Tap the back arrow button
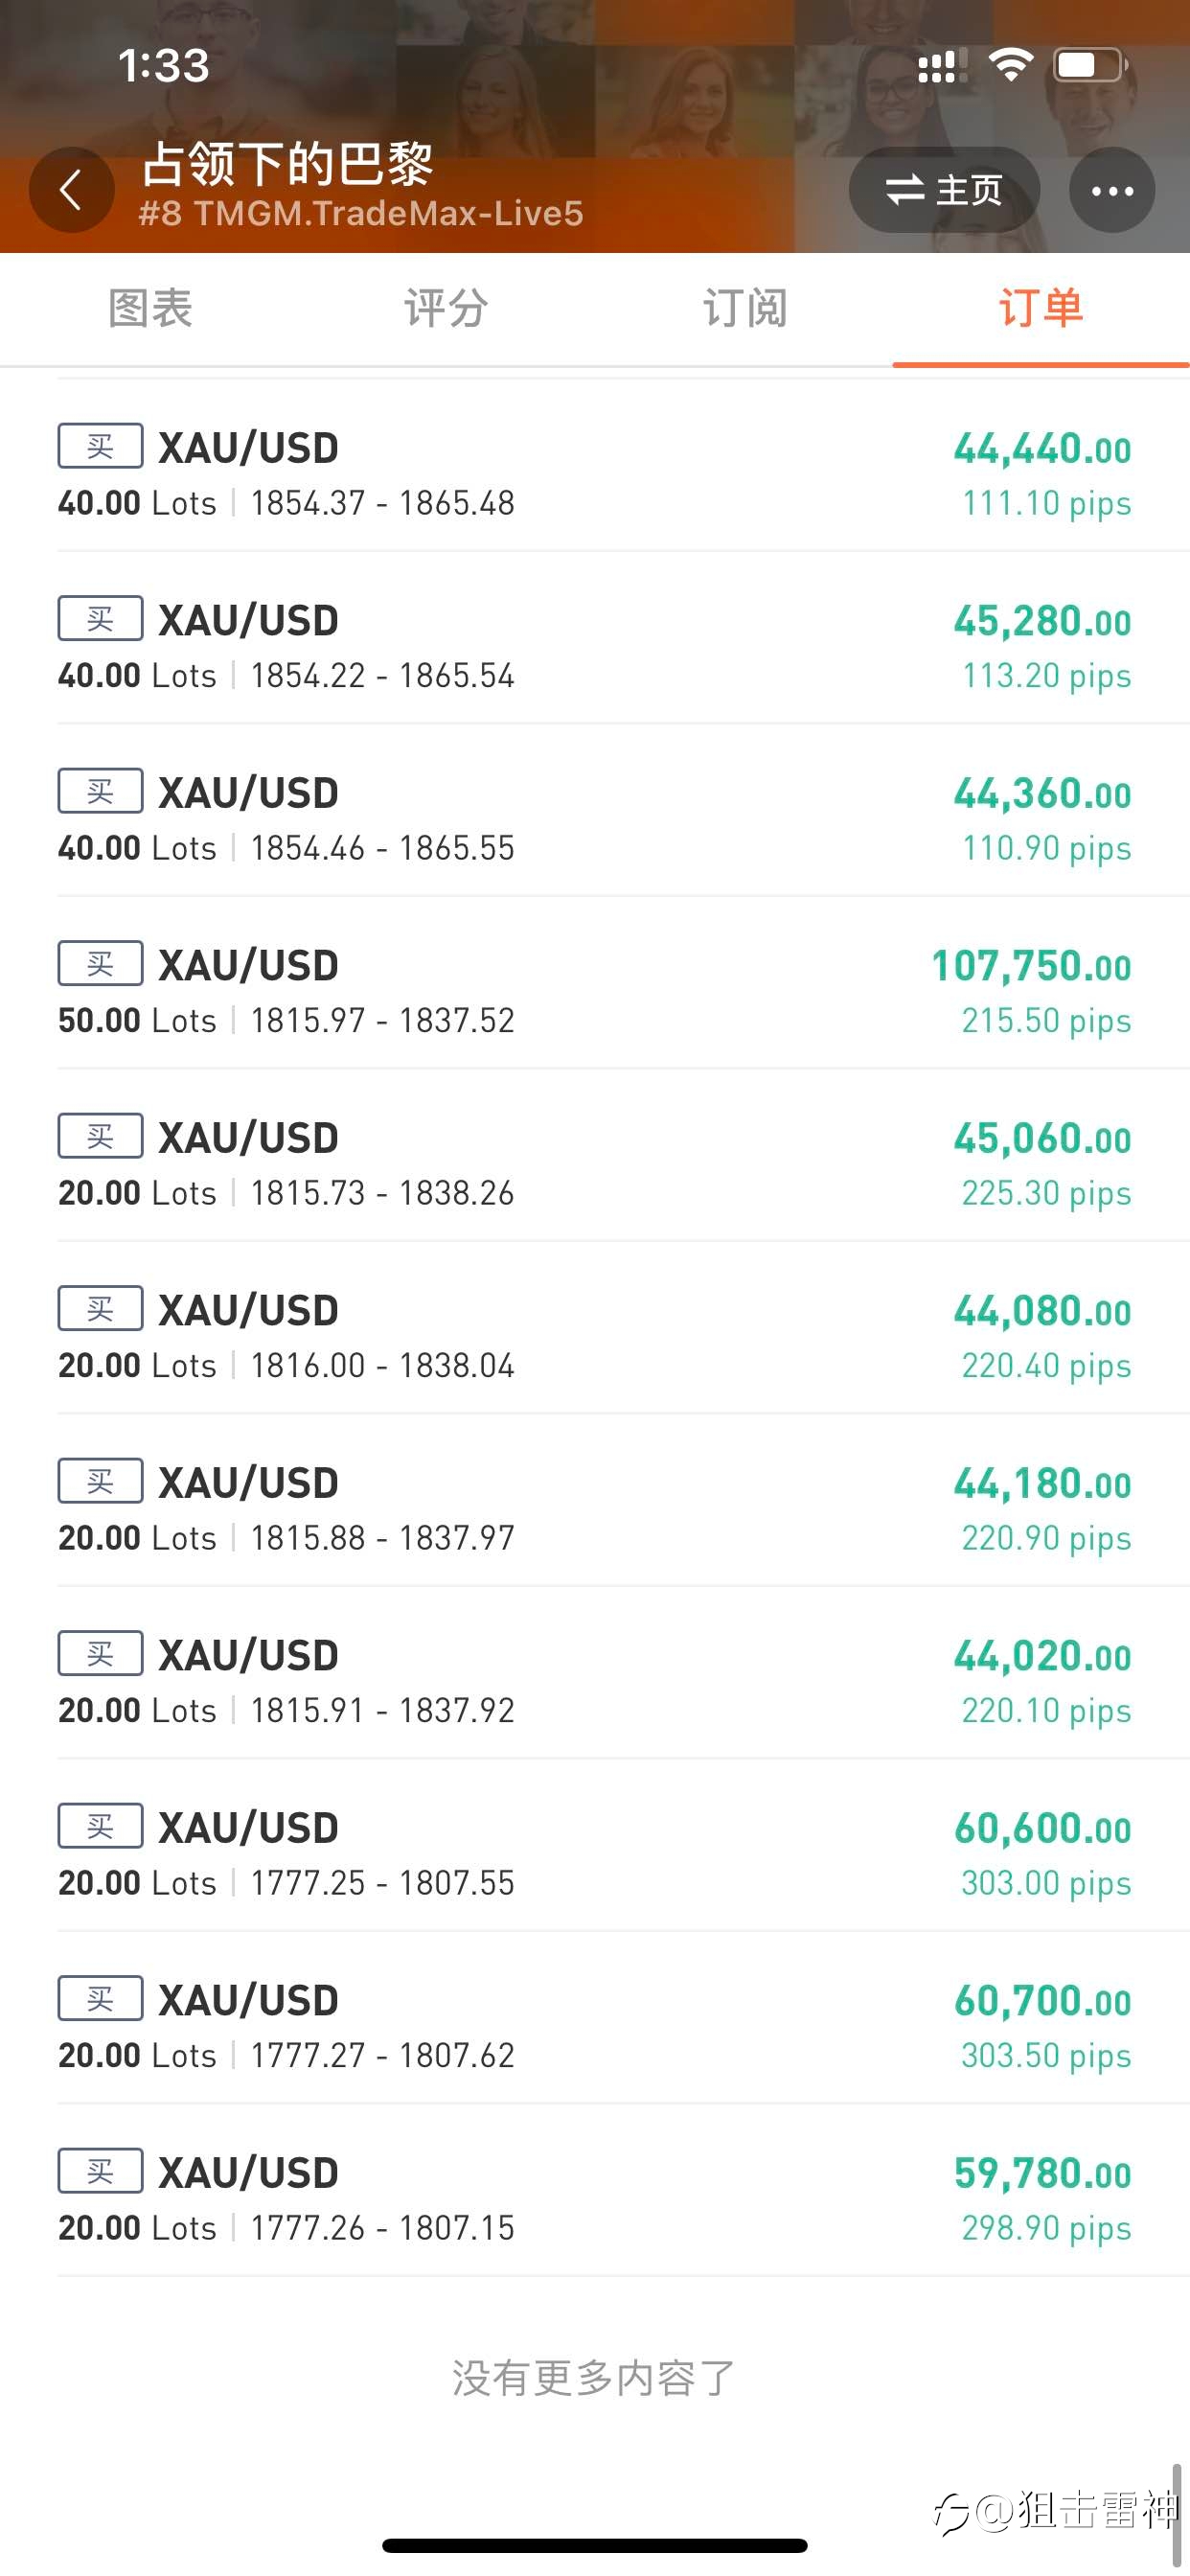This screenshot has width=1190, height=2576. click(x=71, y=190)
